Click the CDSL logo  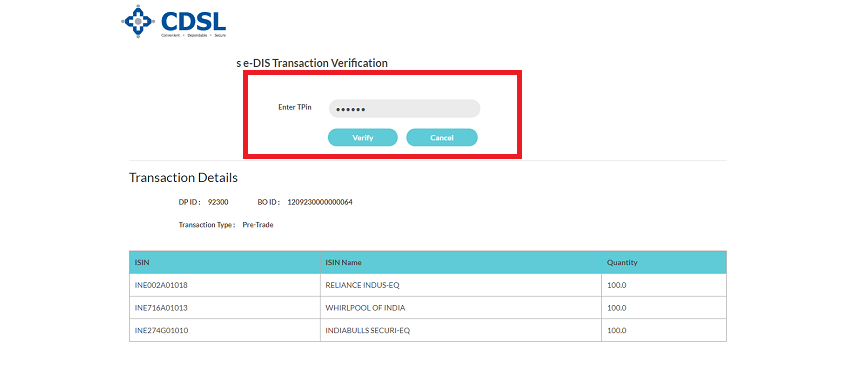click(x=173, y=22)
